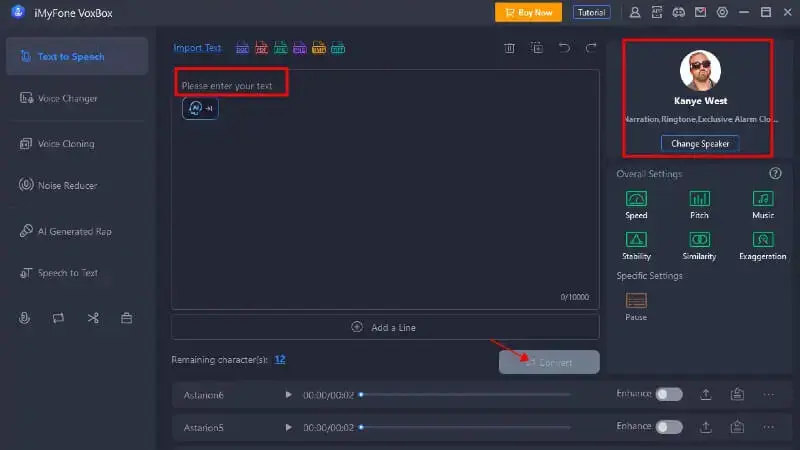Import a file using the blue document icon
This screenshot has width=800, height=450.
(x=242, y=48)
